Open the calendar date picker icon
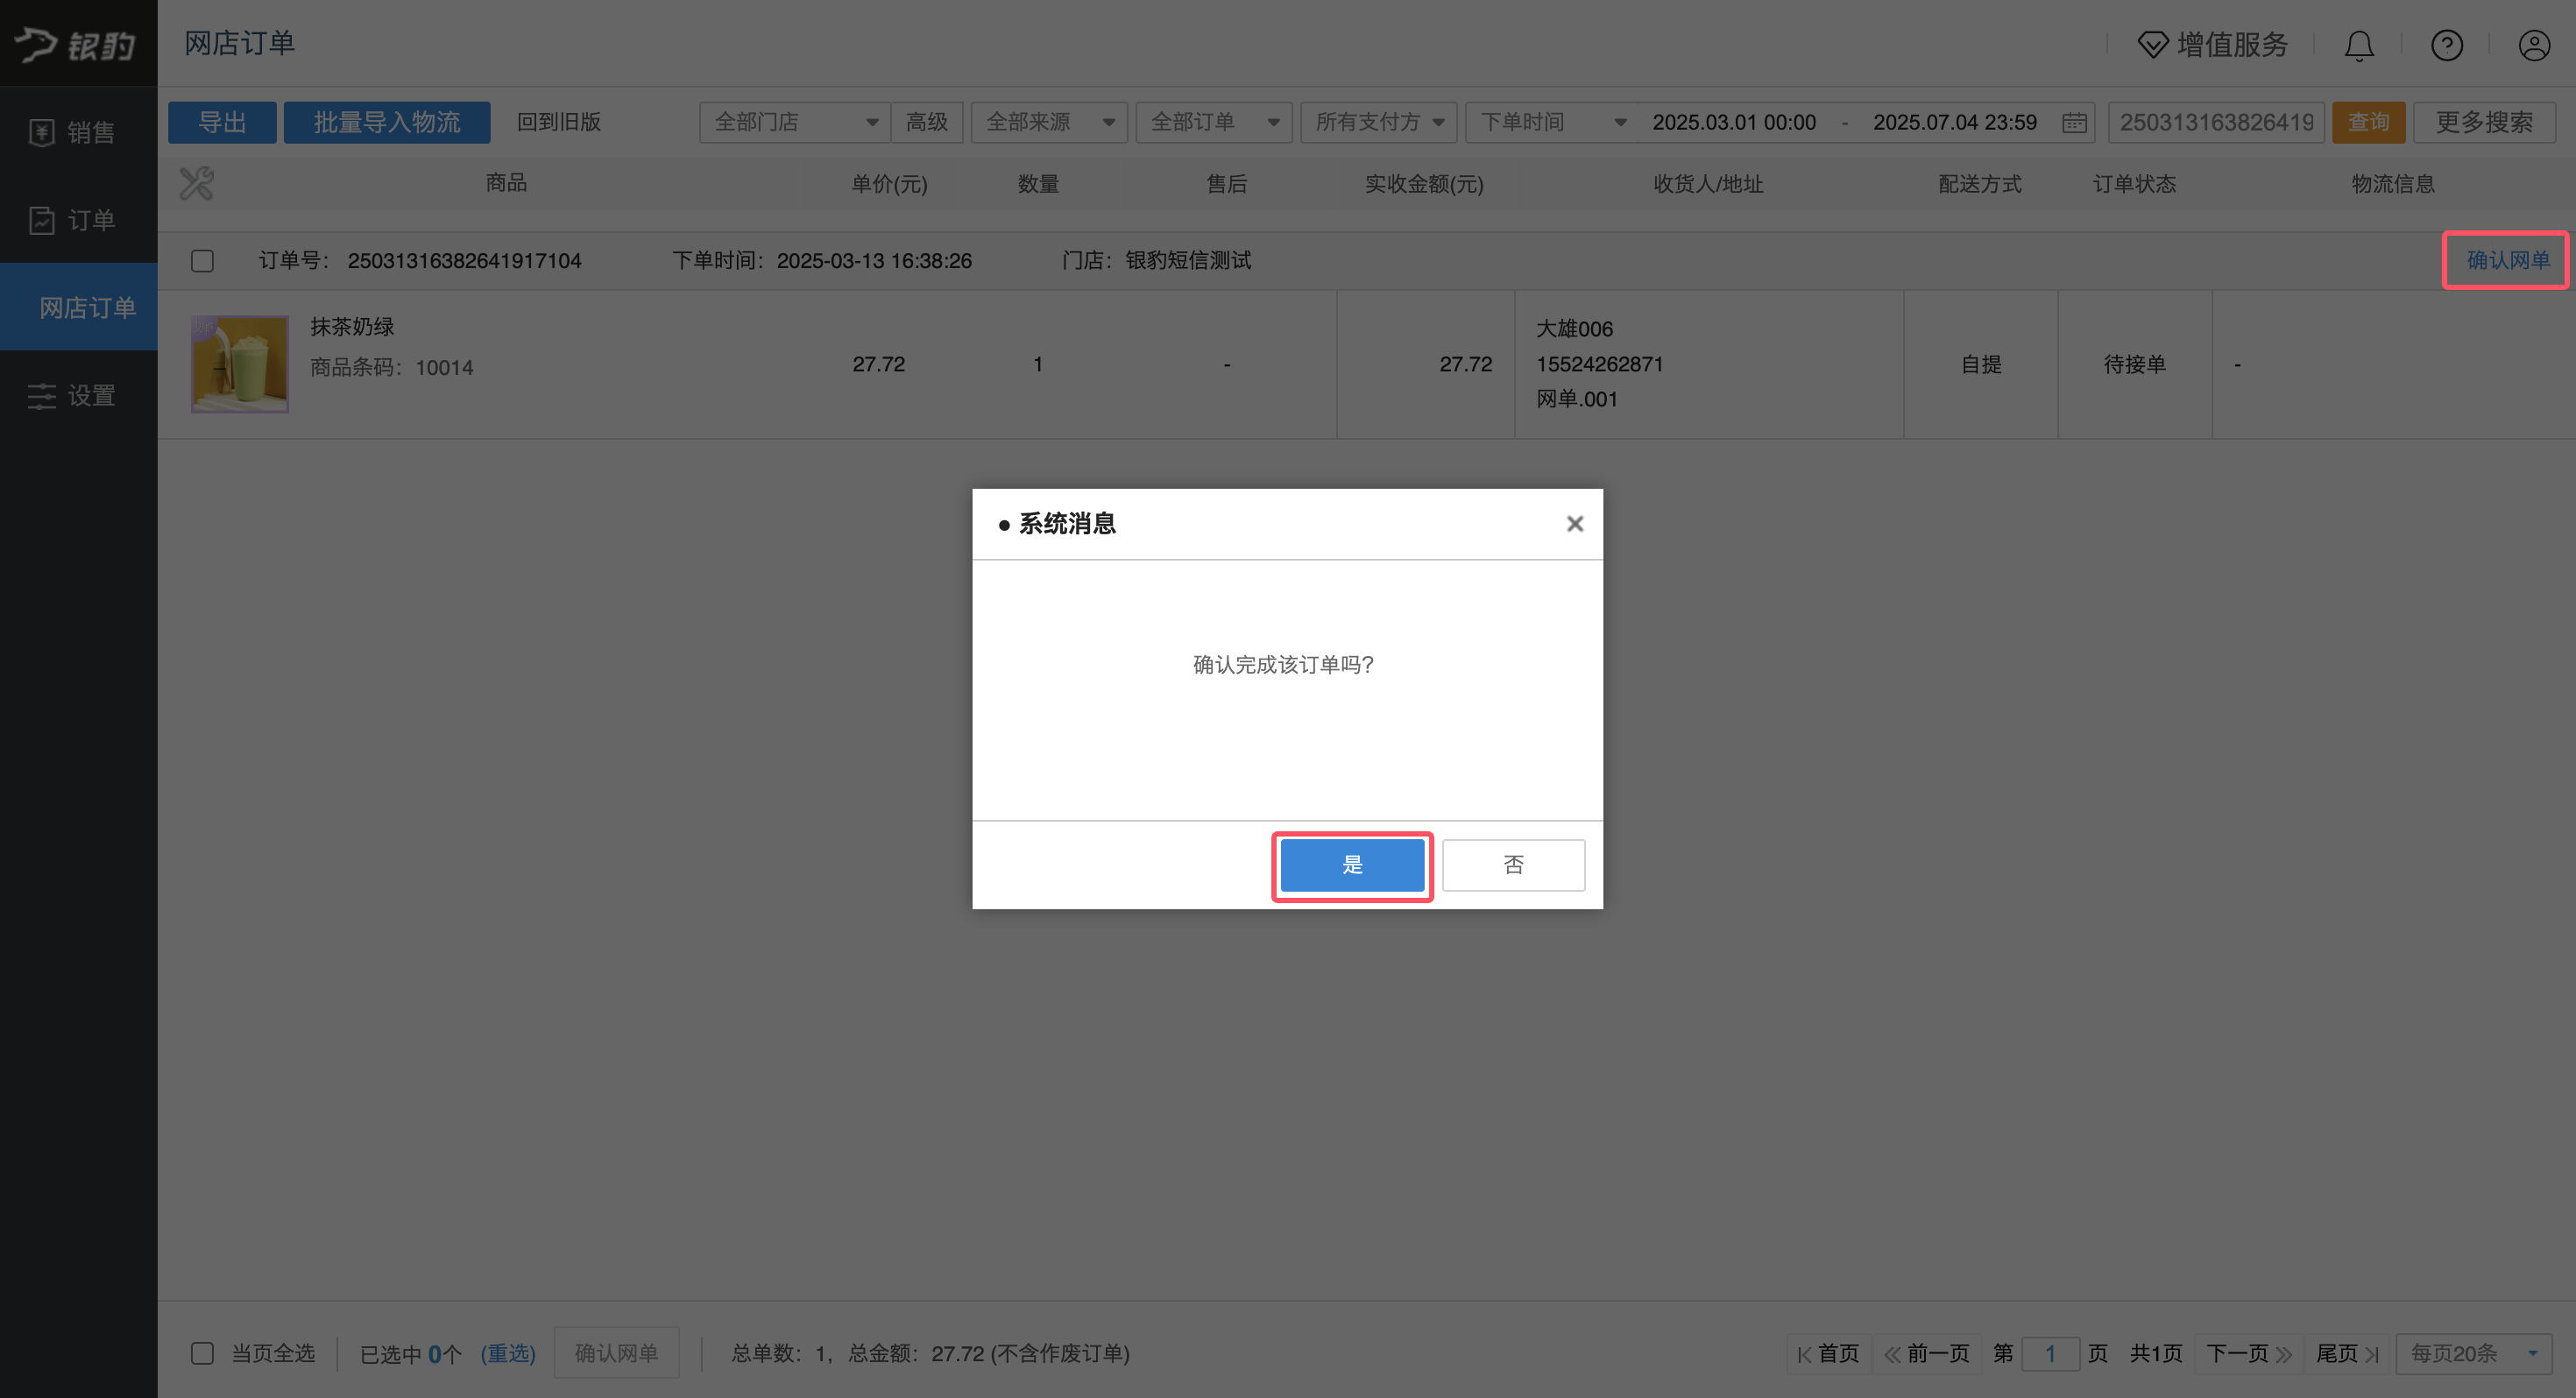Image resolution: width=2576 pixels, height=1398 pixels. [x=2075, y=122]
